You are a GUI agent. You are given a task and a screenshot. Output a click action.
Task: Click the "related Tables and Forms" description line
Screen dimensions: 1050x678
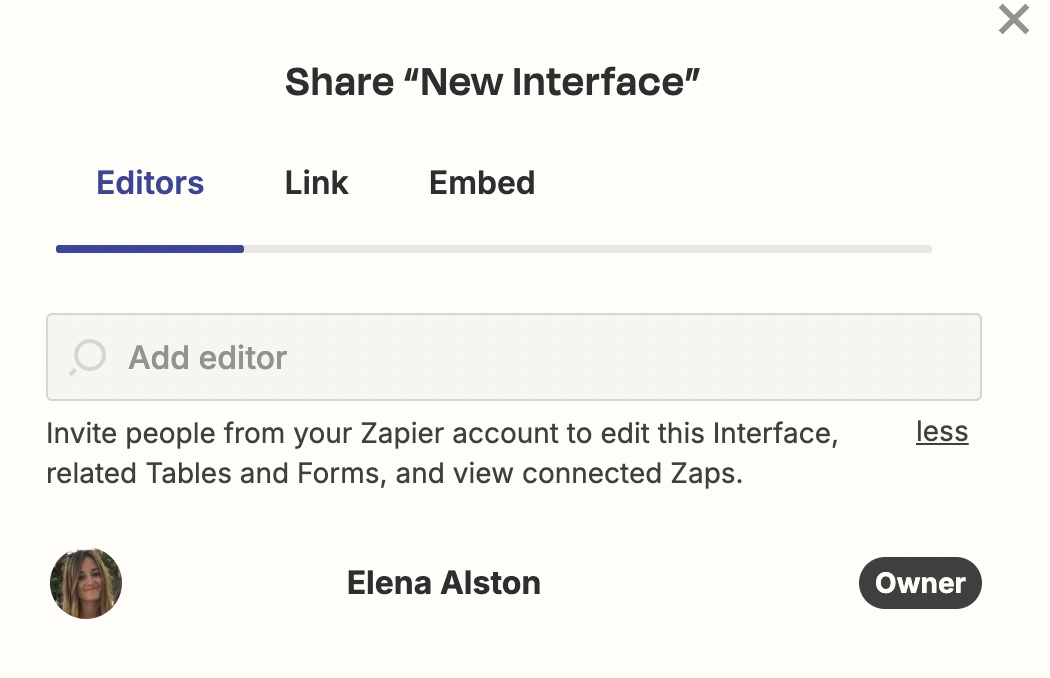pyautogui.click(x=215, y=473)
